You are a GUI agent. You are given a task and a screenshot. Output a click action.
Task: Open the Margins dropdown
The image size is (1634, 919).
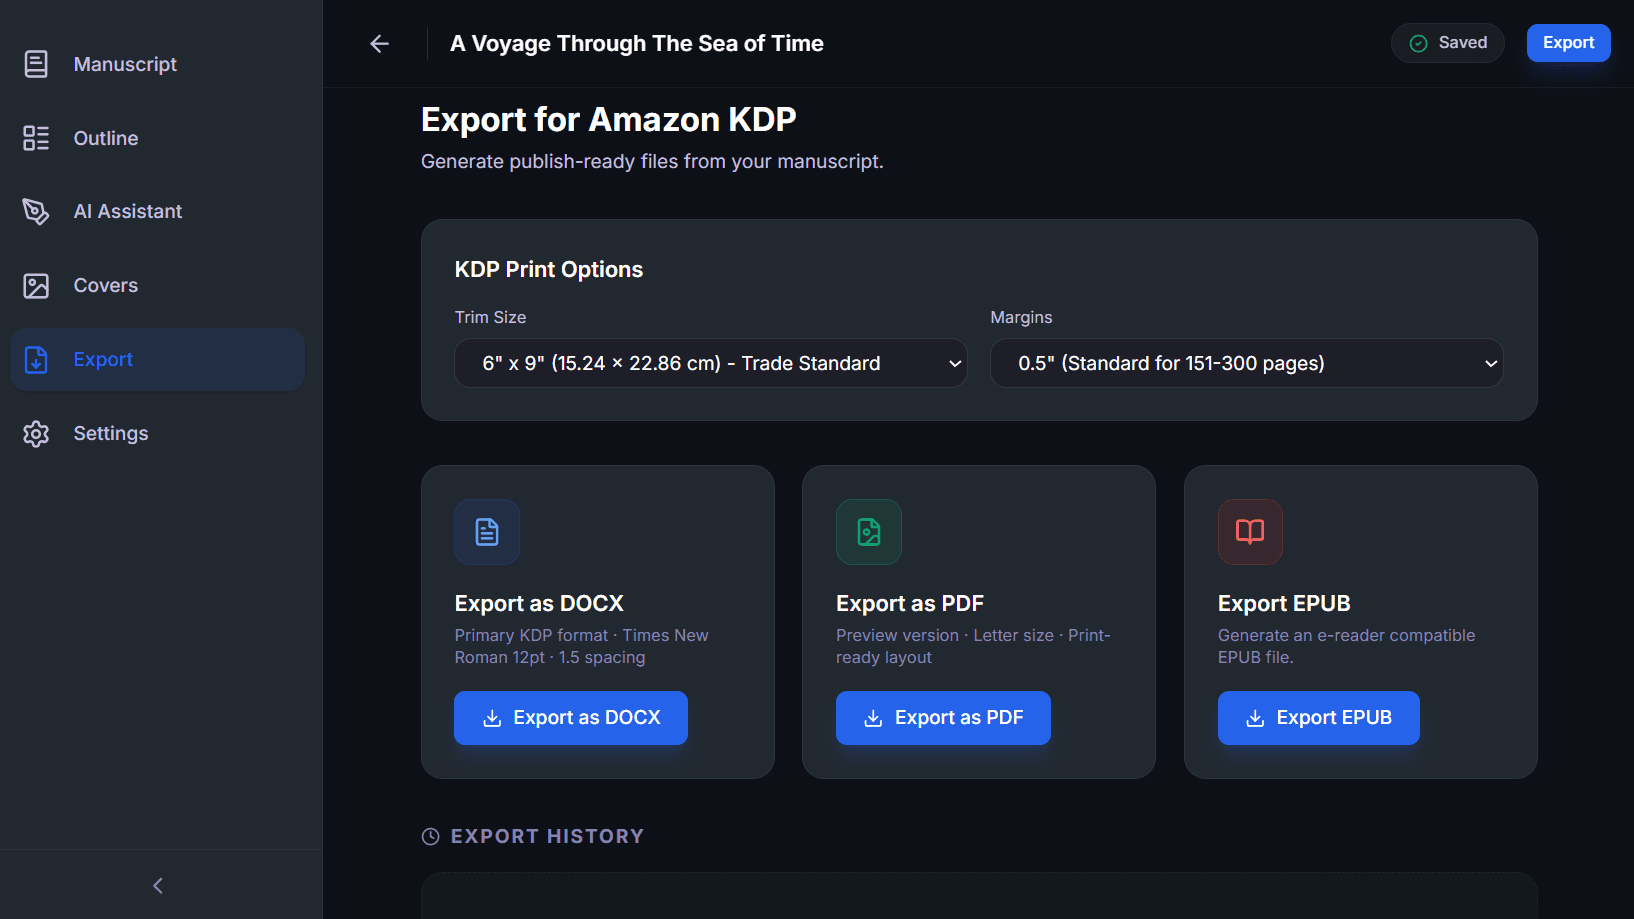1247,363
